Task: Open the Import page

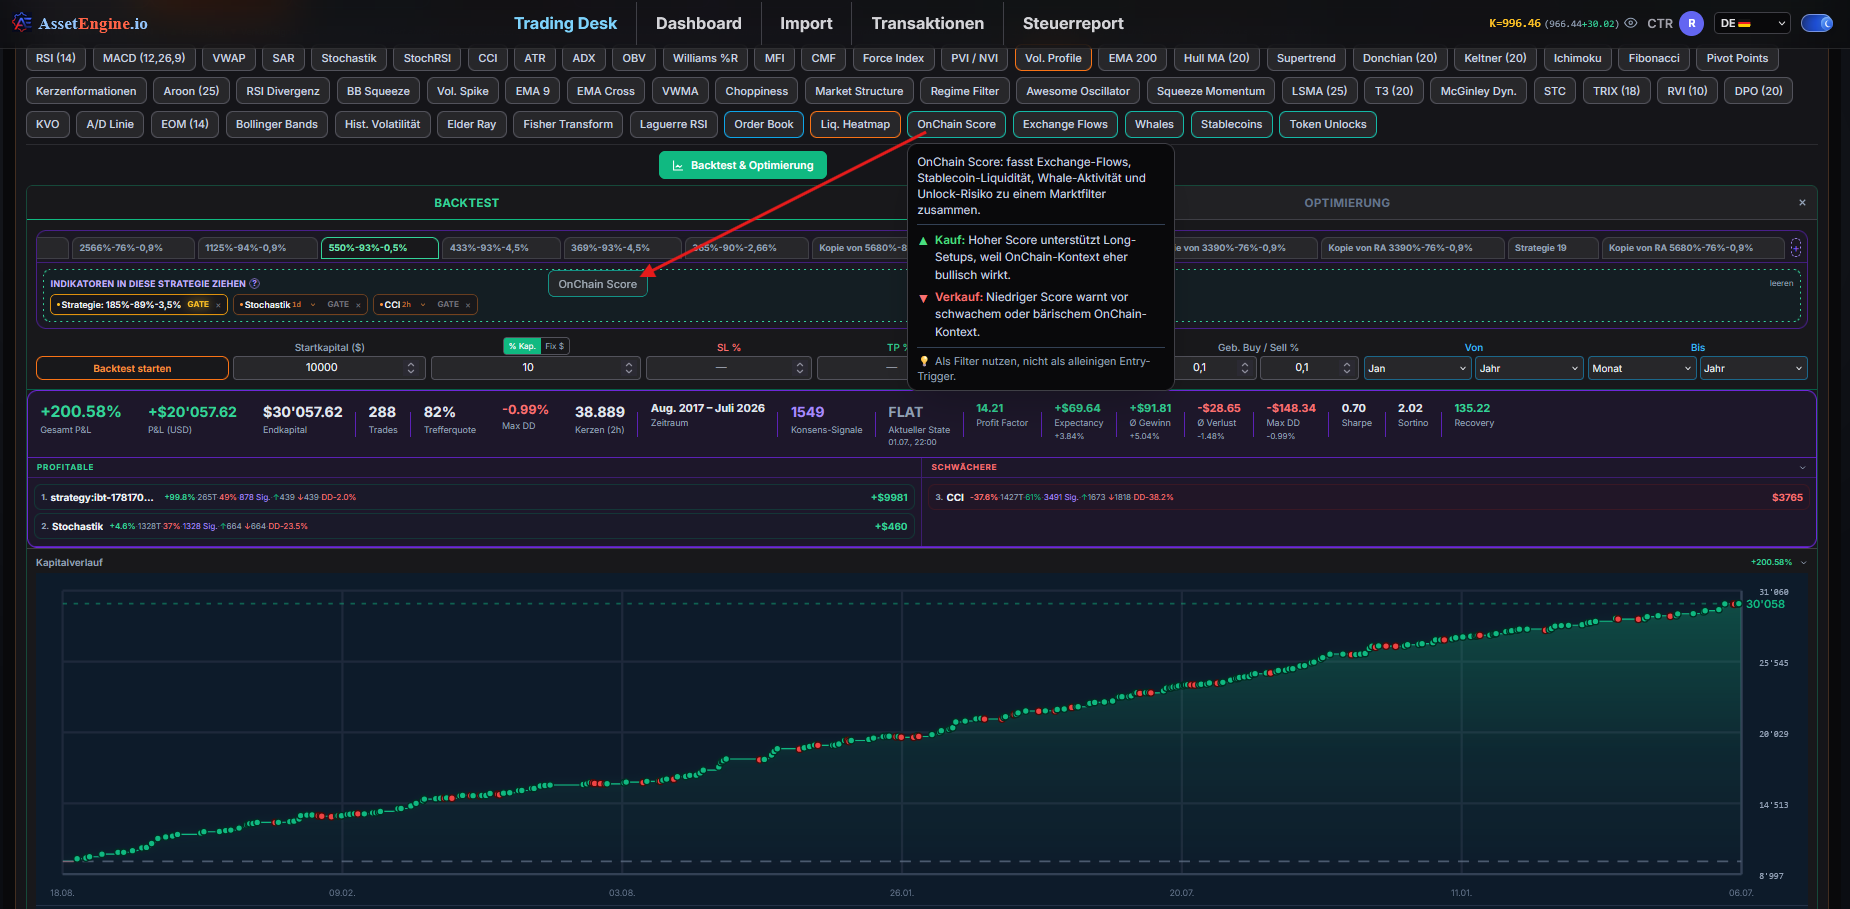Action: click(x=806, y=23)
